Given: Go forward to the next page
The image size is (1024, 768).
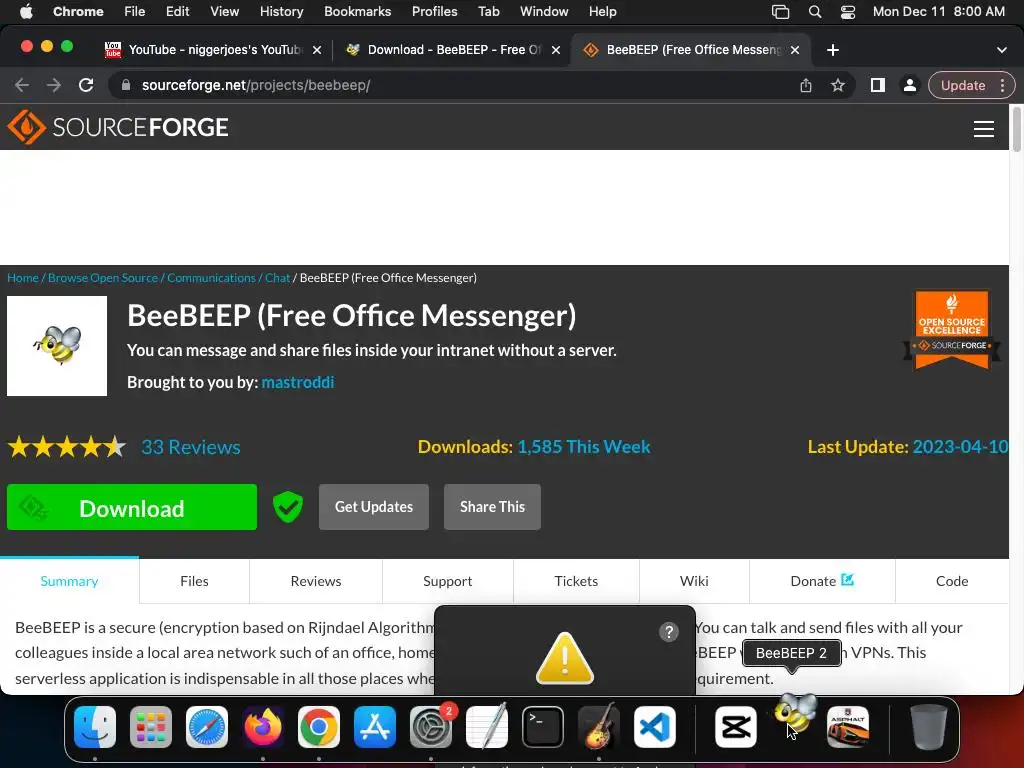Looking at the screenshot, I should [x=54, y=85].
